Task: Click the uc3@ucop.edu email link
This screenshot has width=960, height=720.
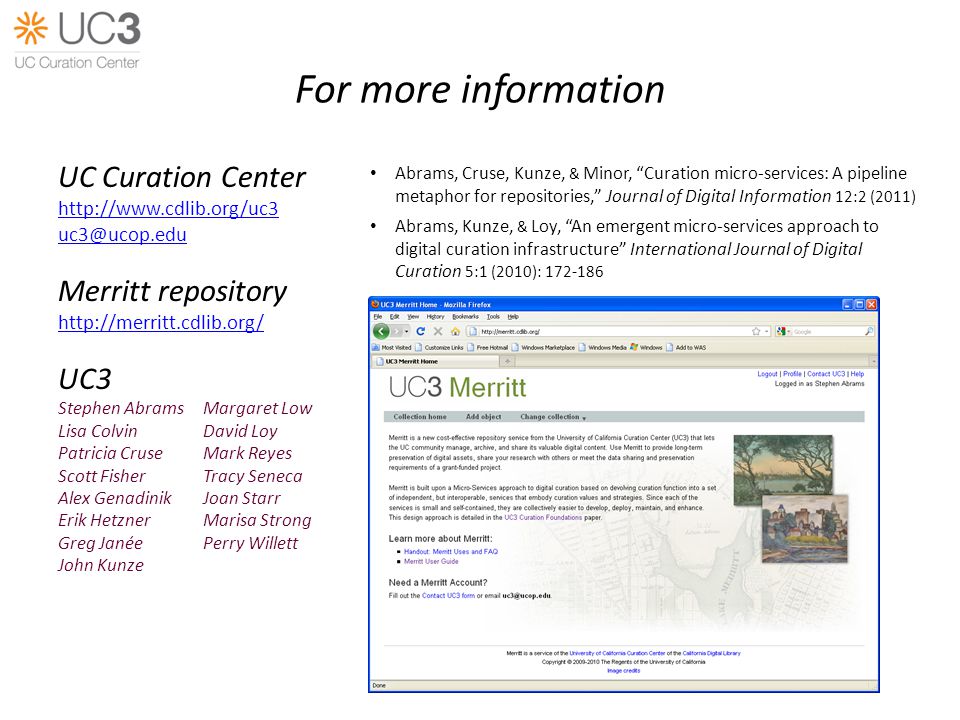Action: tap(122, 234)
